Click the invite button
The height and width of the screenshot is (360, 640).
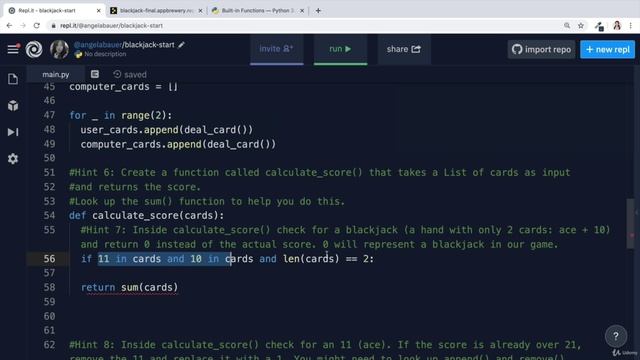point(276,49)
